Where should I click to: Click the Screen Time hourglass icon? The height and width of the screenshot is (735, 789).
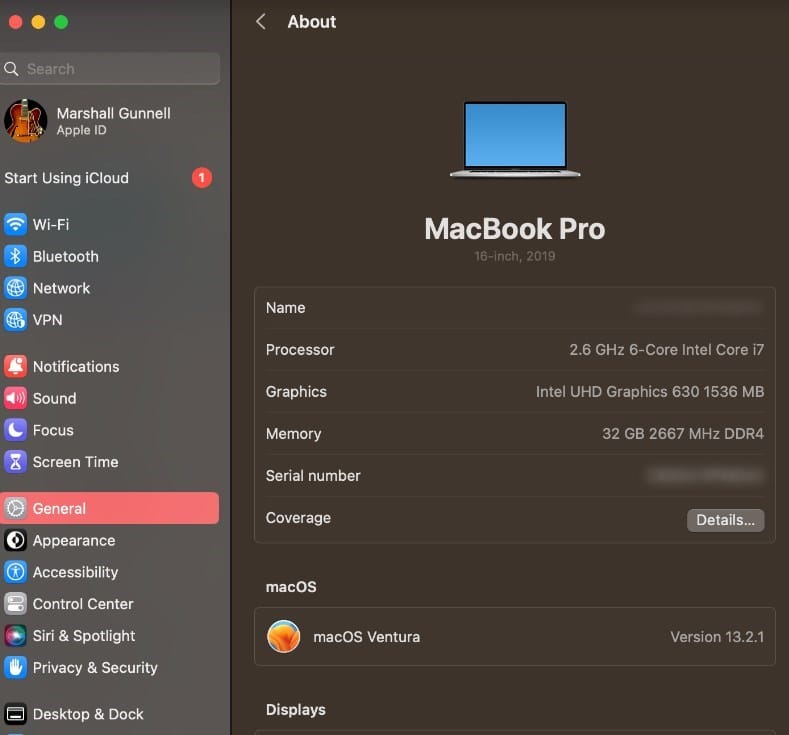[x=16, y=461]
